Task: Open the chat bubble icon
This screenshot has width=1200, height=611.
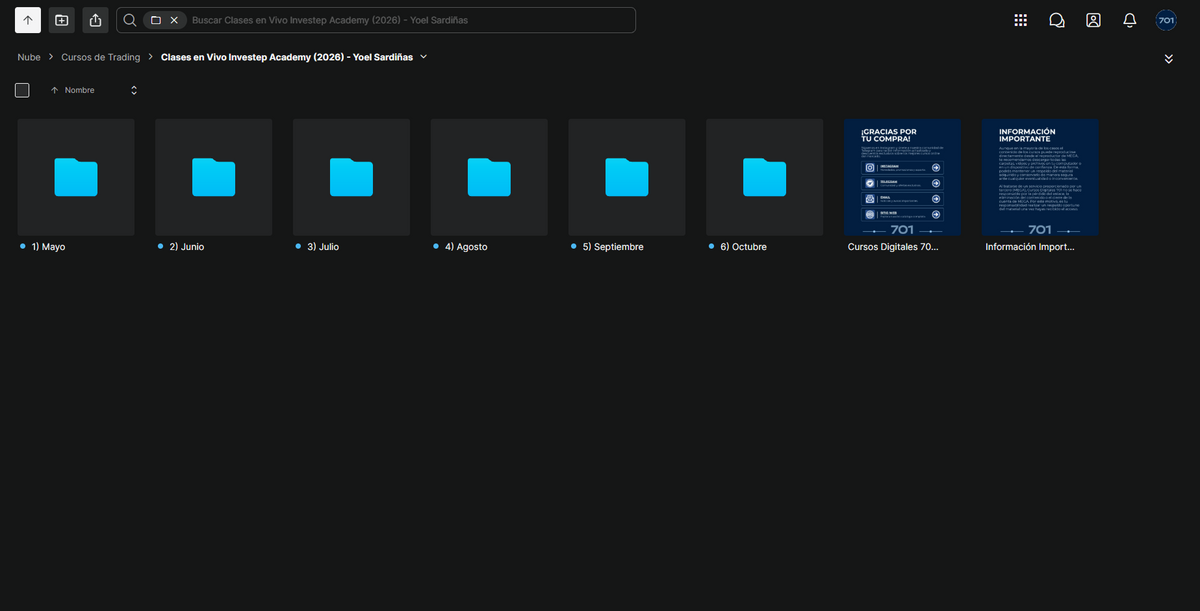Action: 1057,20
